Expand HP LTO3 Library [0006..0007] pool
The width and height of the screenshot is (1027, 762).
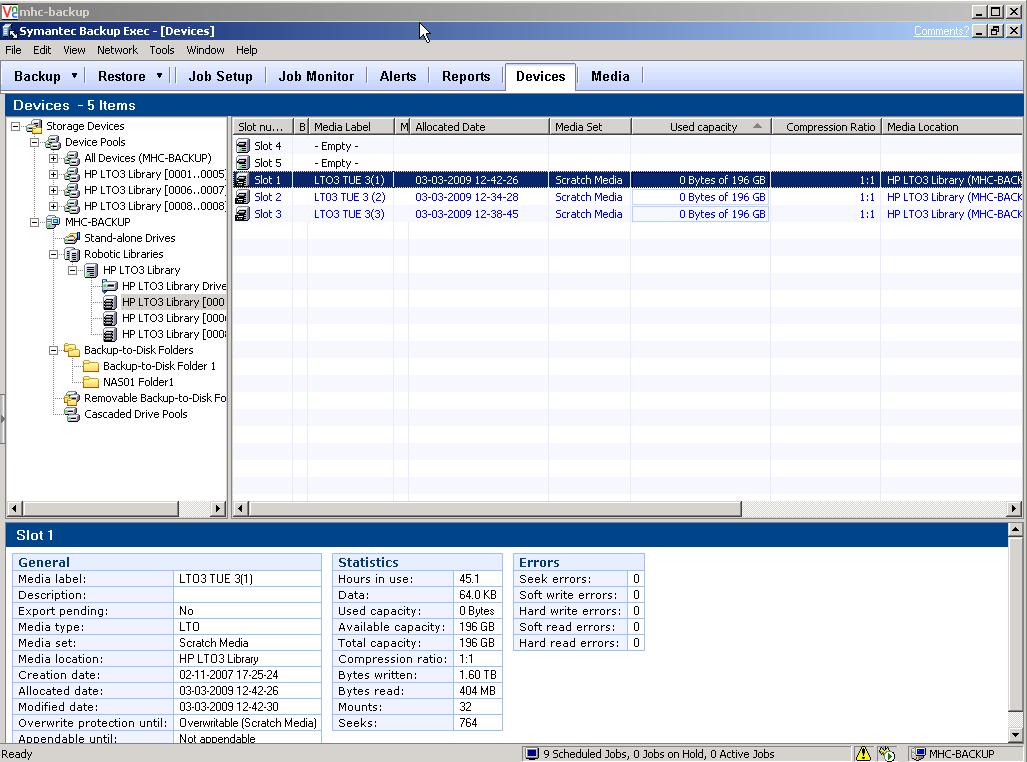point(54,190)
